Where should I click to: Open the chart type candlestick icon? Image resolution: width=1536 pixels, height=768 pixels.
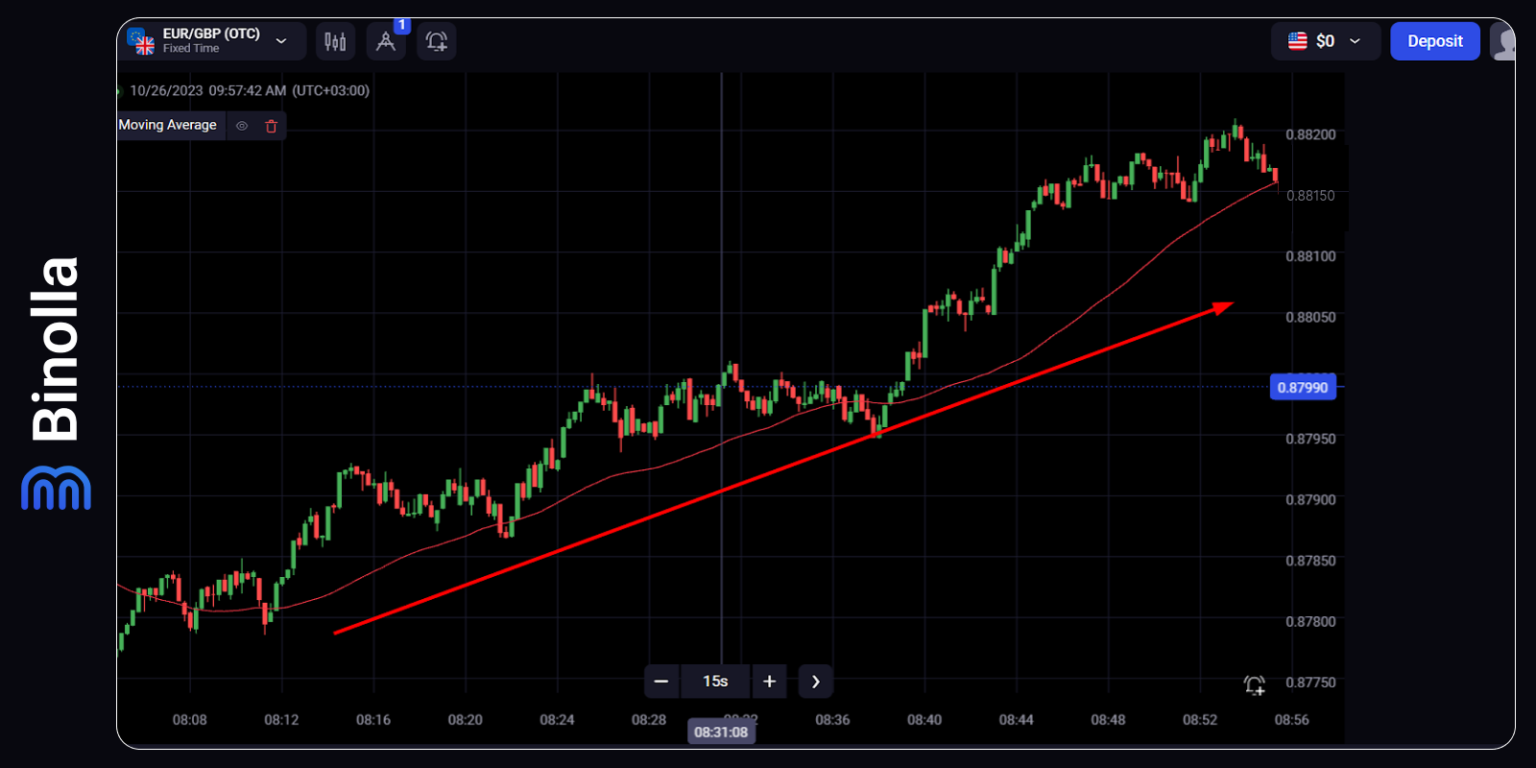pyautogui.click(x=335, y=41)
